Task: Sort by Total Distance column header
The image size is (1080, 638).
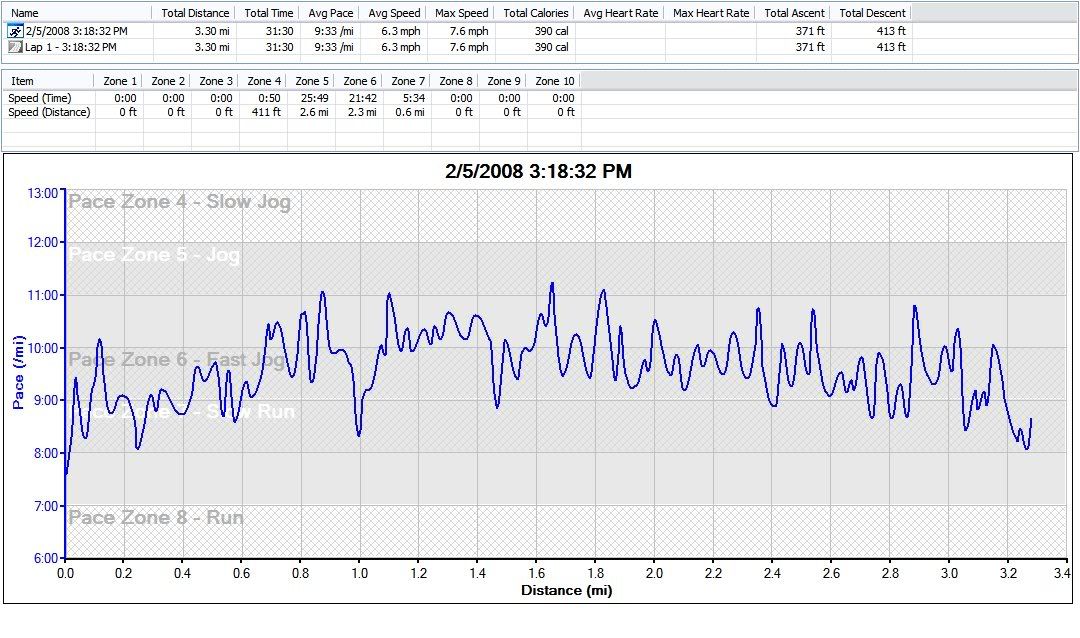Action: (195, 13)
